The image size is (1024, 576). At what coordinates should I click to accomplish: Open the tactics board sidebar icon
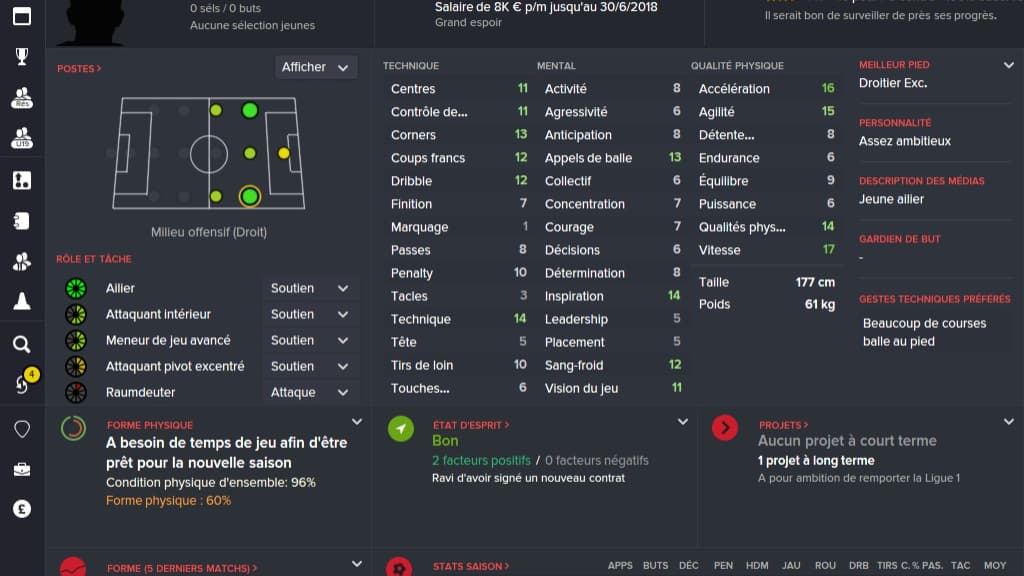point(22,180)
